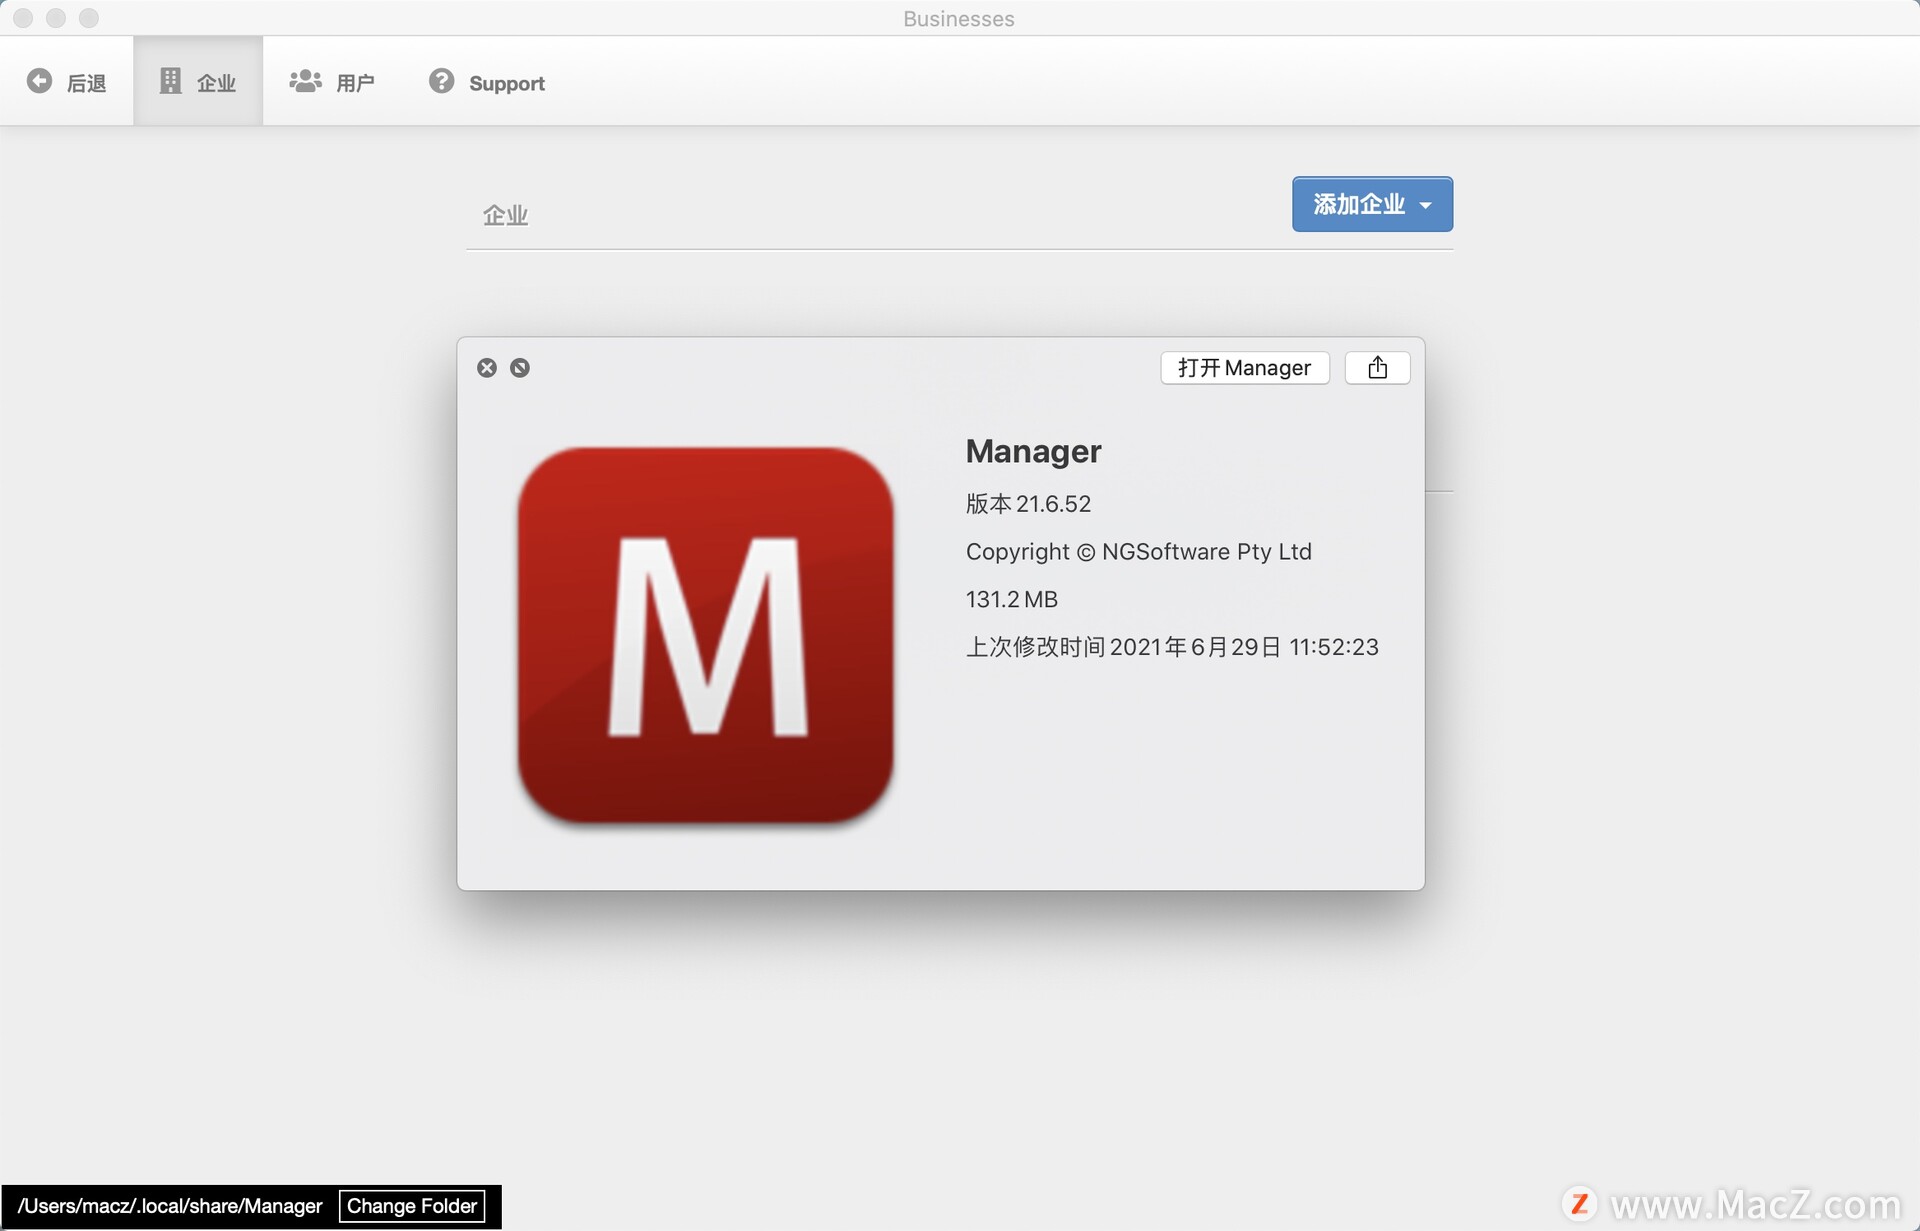Click the users group icon
This screenshot has width=1920, height=1231.
tap(305, 81)
